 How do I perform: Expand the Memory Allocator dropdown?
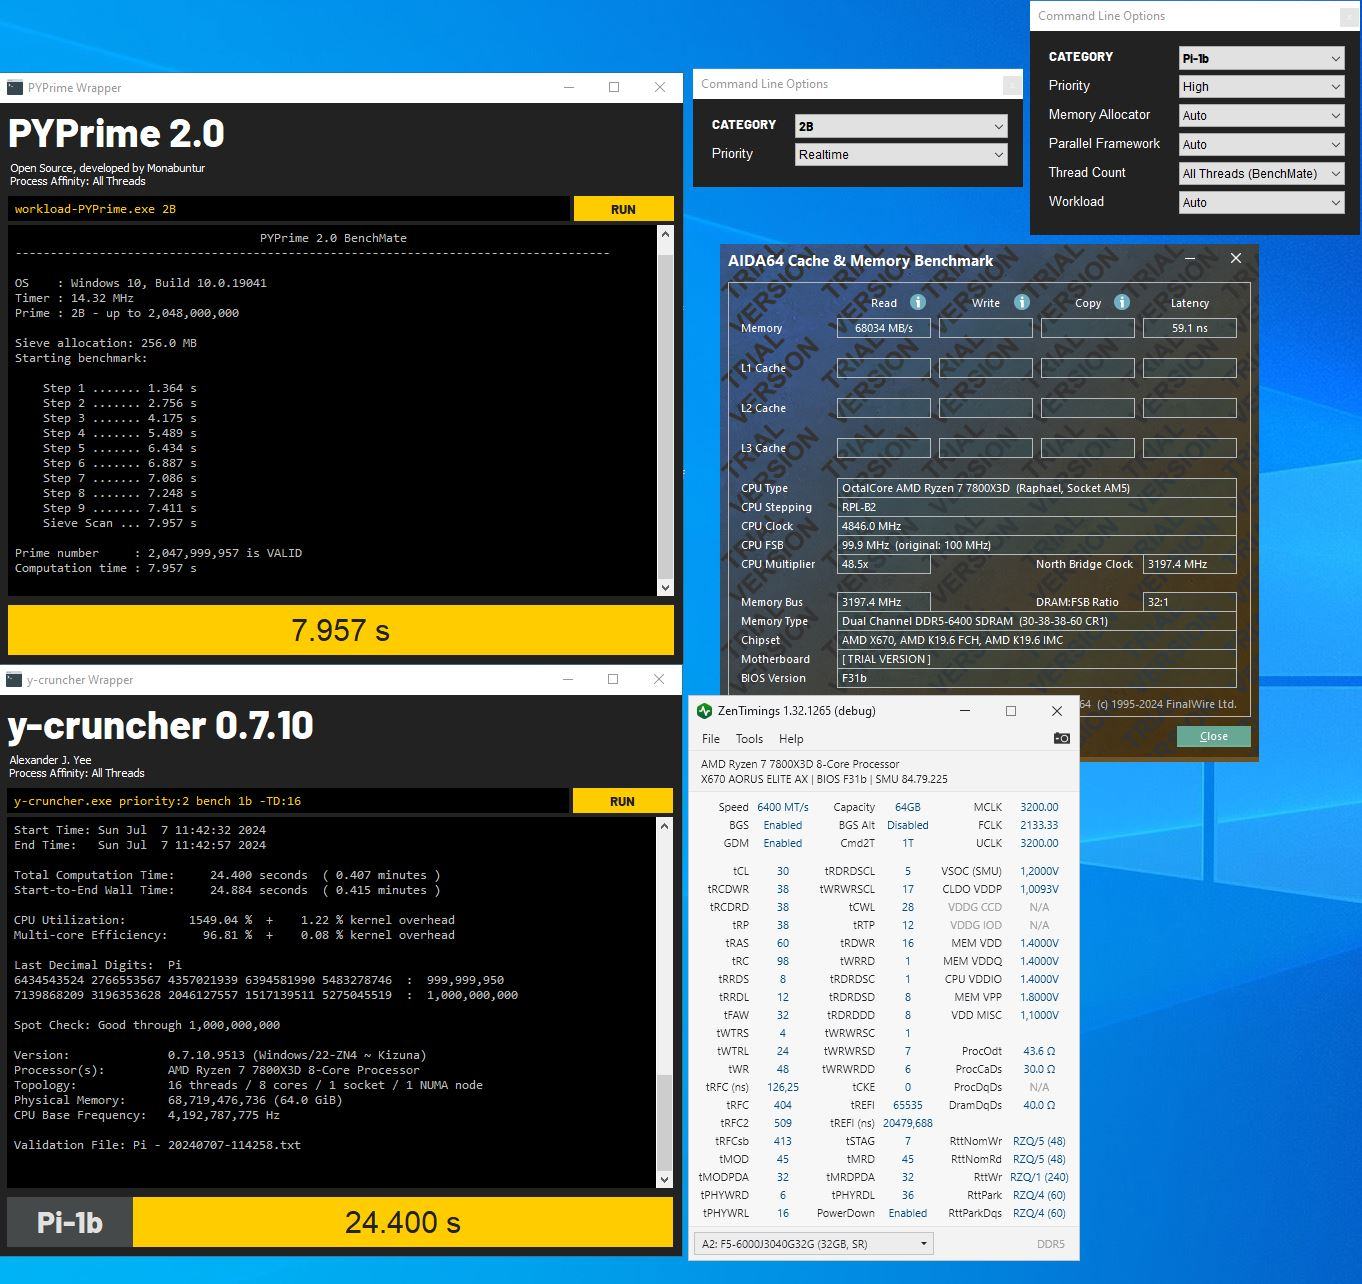1262,116
